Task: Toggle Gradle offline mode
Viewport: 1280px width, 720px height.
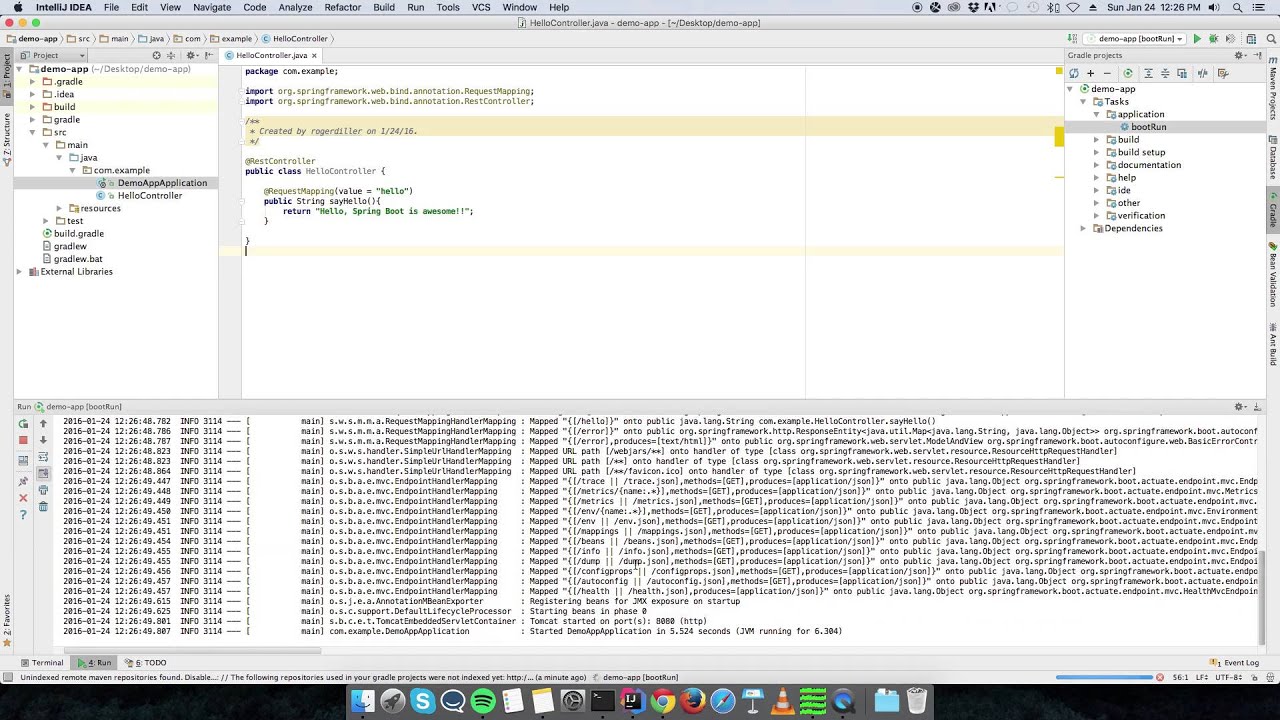Action: pos(1203,73)
